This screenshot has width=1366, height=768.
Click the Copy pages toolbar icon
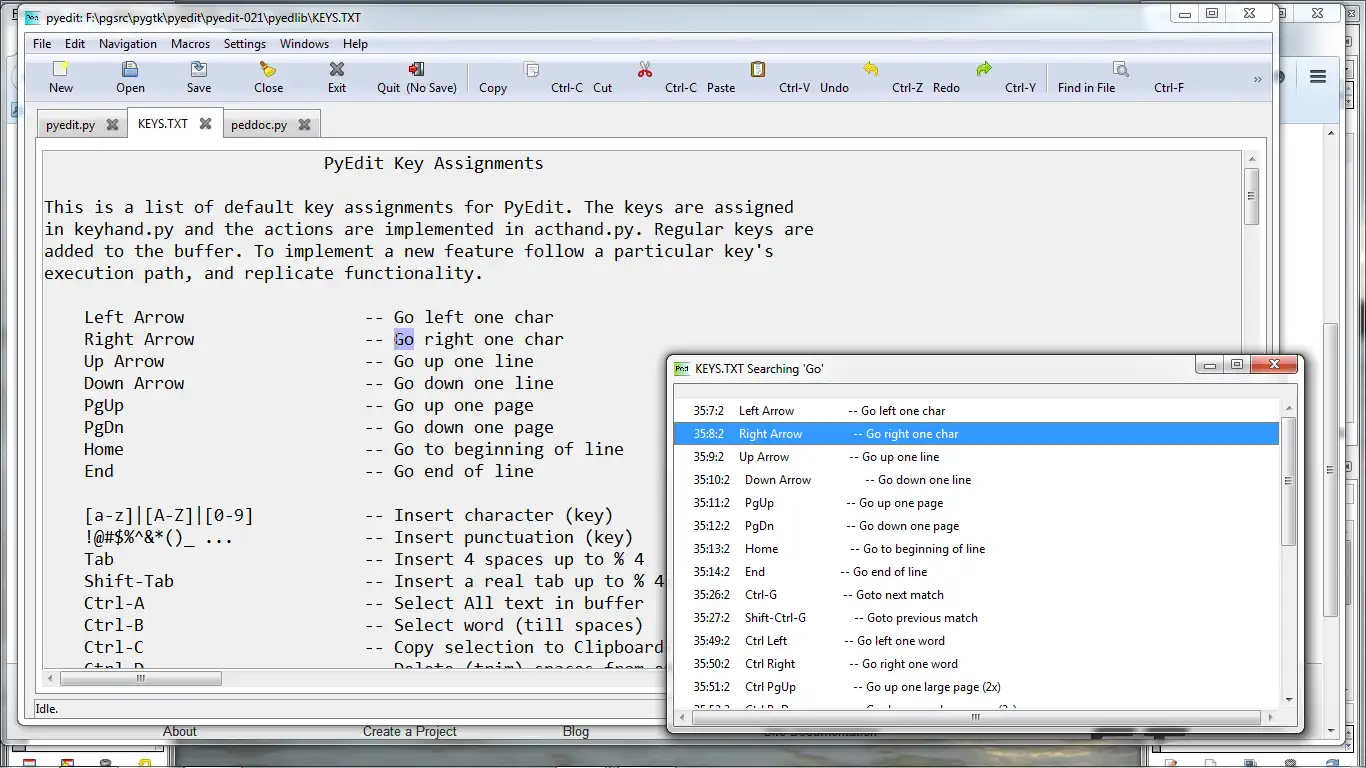532,69
